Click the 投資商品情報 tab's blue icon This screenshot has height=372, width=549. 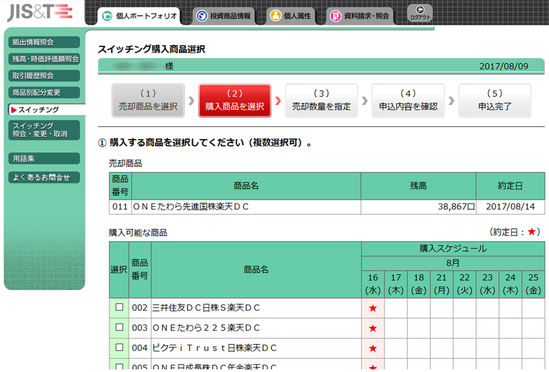pyautogui.click(x=202, y=16)
